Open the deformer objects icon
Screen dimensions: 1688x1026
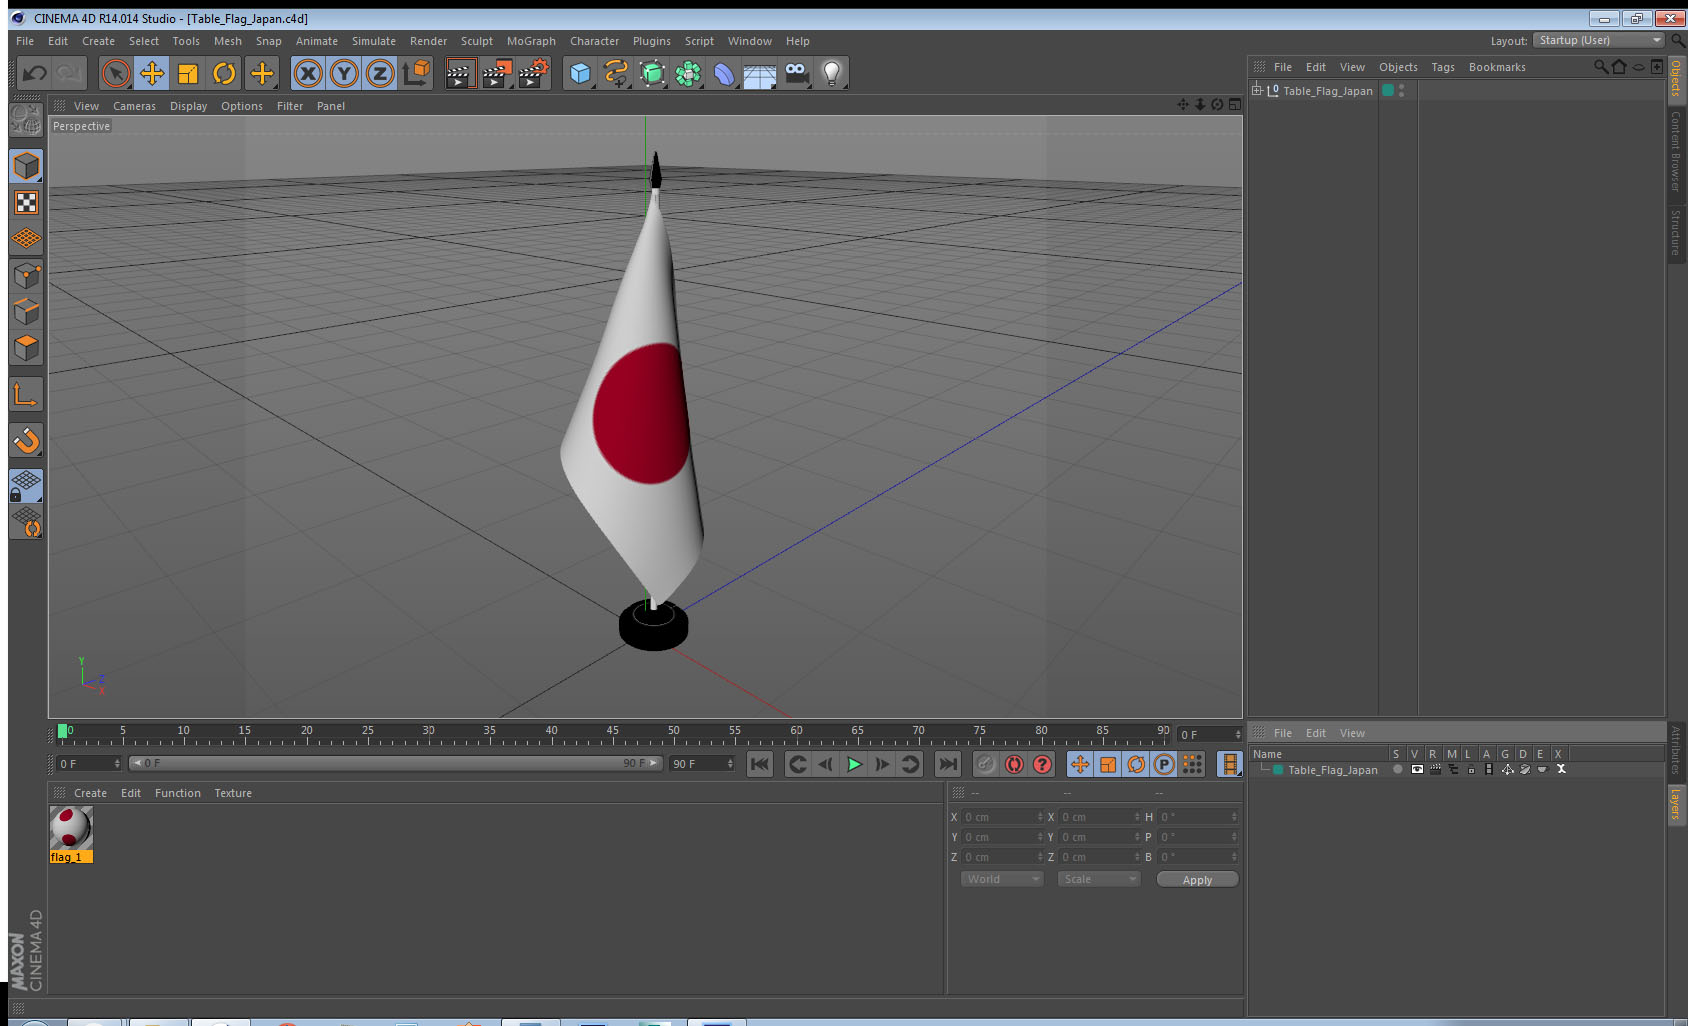coord(724,73)
